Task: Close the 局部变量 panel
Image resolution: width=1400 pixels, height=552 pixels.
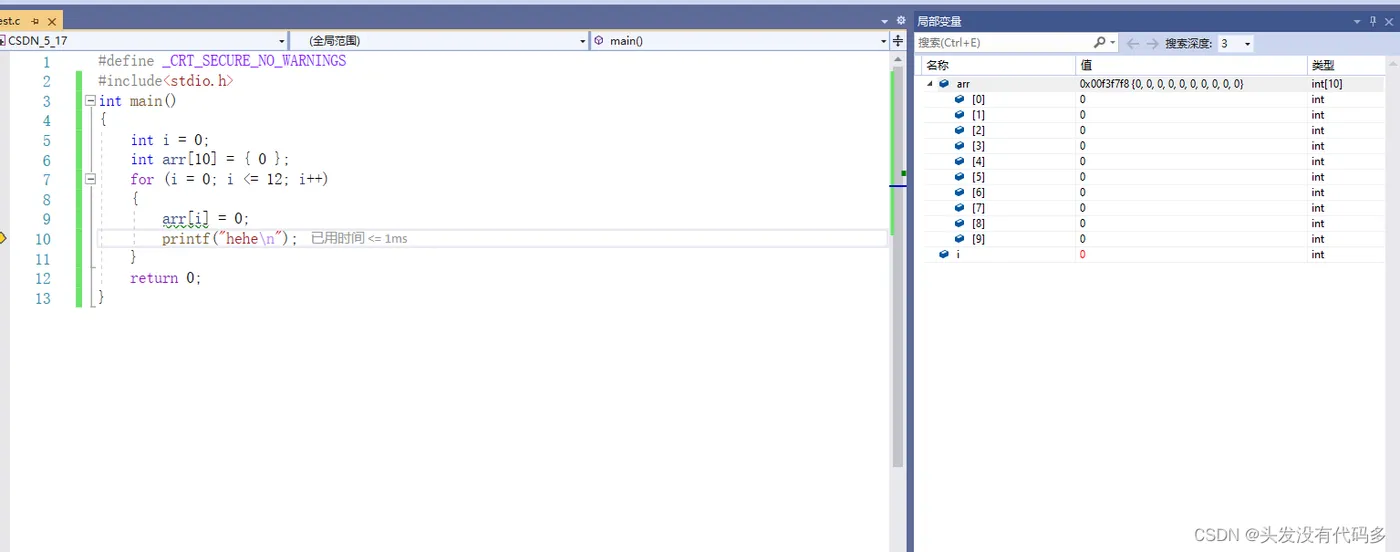Action: pos(1388,21)
